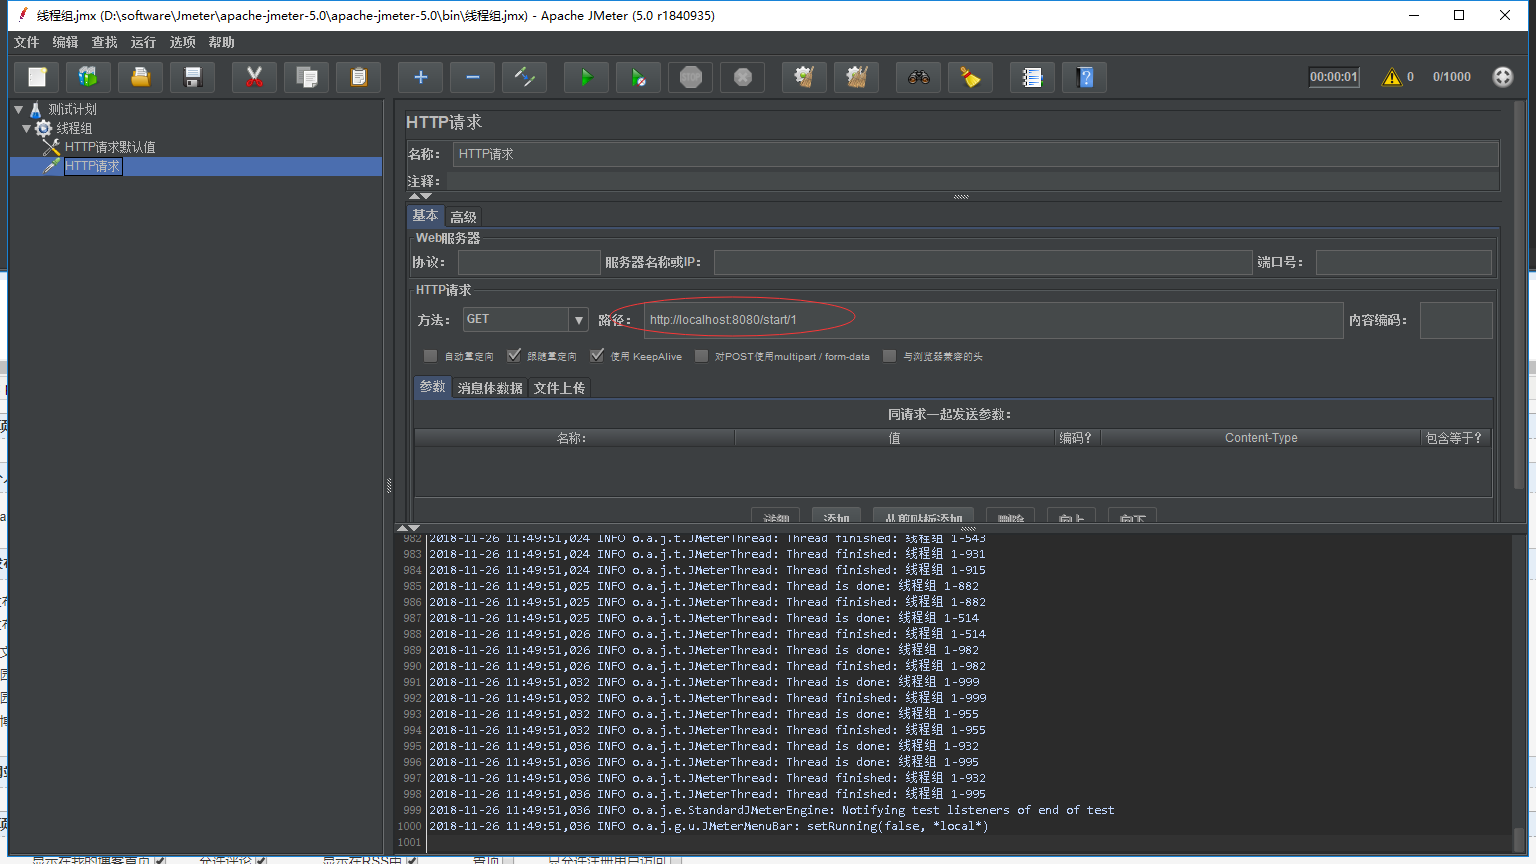Screen dimensions: 1536x864
Task: Select the 消息体数据 tab
Action: (x=490, y=388)
